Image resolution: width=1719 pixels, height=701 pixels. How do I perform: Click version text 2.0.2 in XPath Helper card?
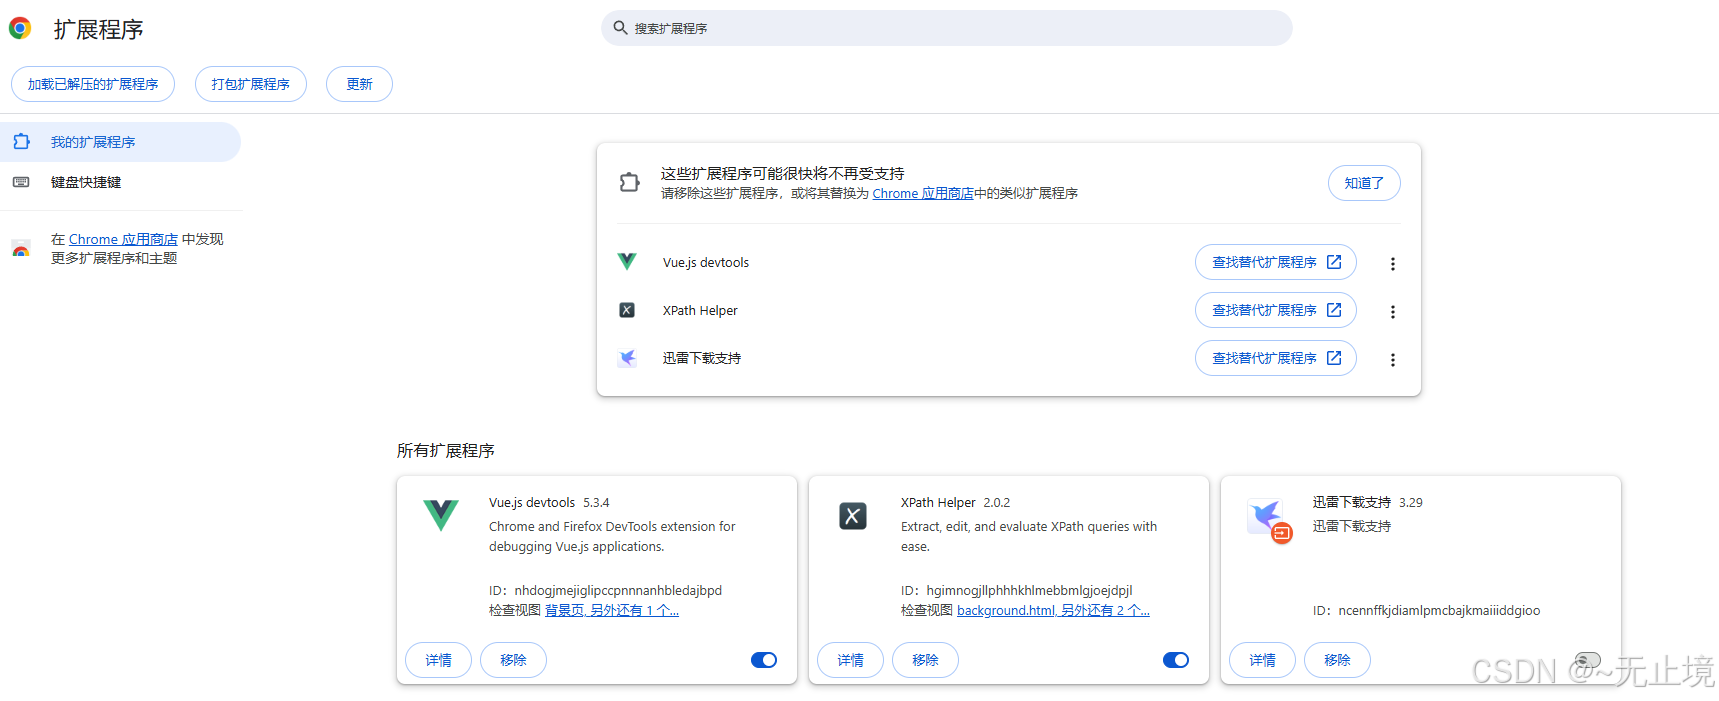click(997, 503)
